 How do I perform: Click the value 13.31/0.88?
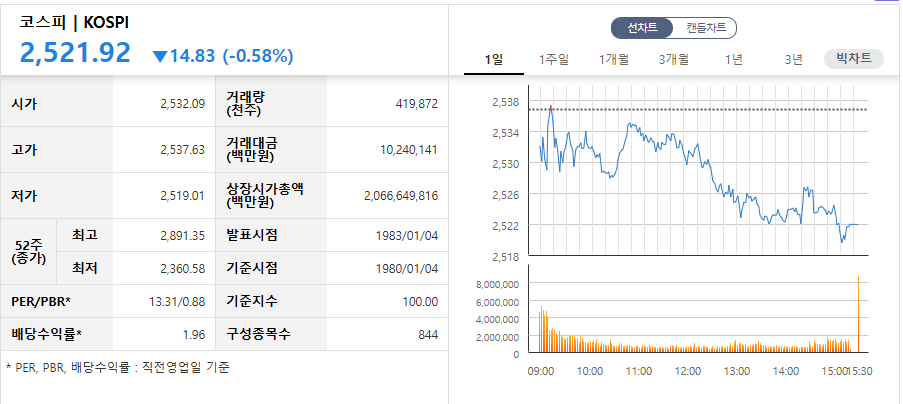click(177, 302)
